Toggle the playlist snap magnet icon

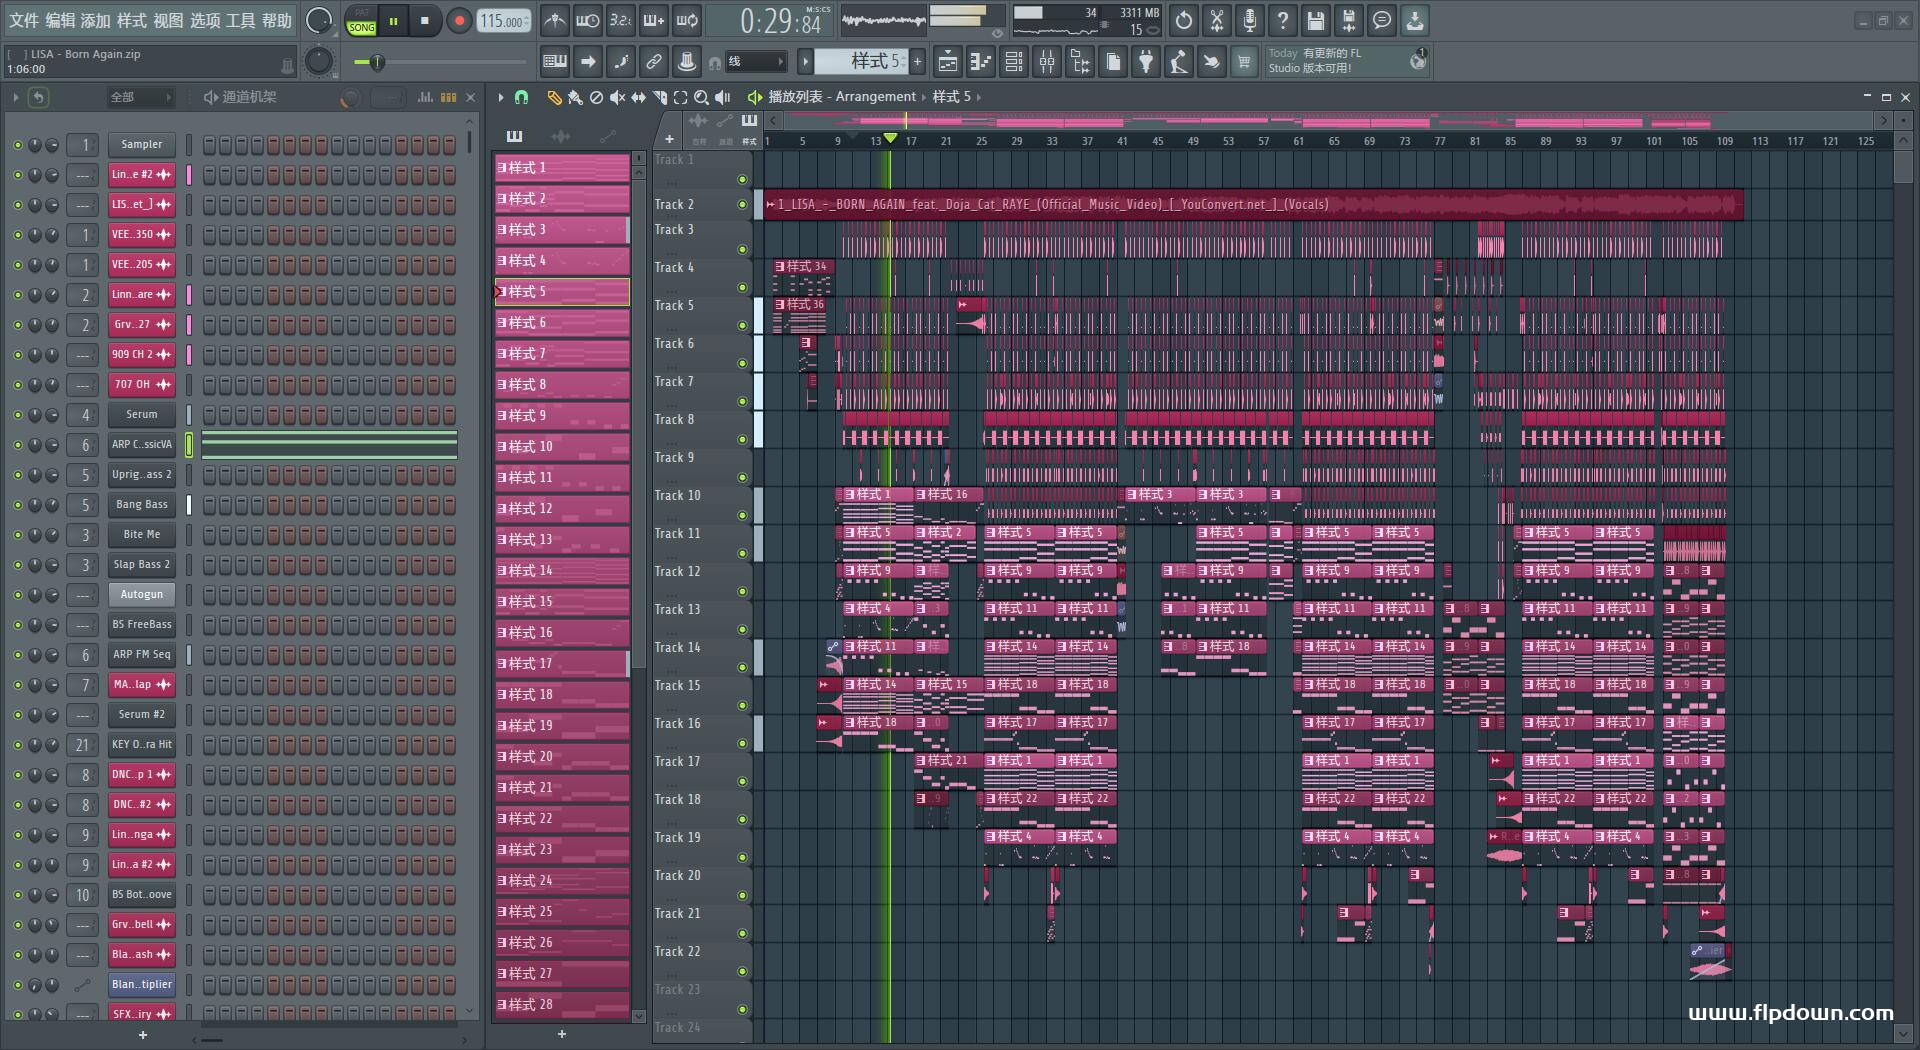(x=521, y=97)
